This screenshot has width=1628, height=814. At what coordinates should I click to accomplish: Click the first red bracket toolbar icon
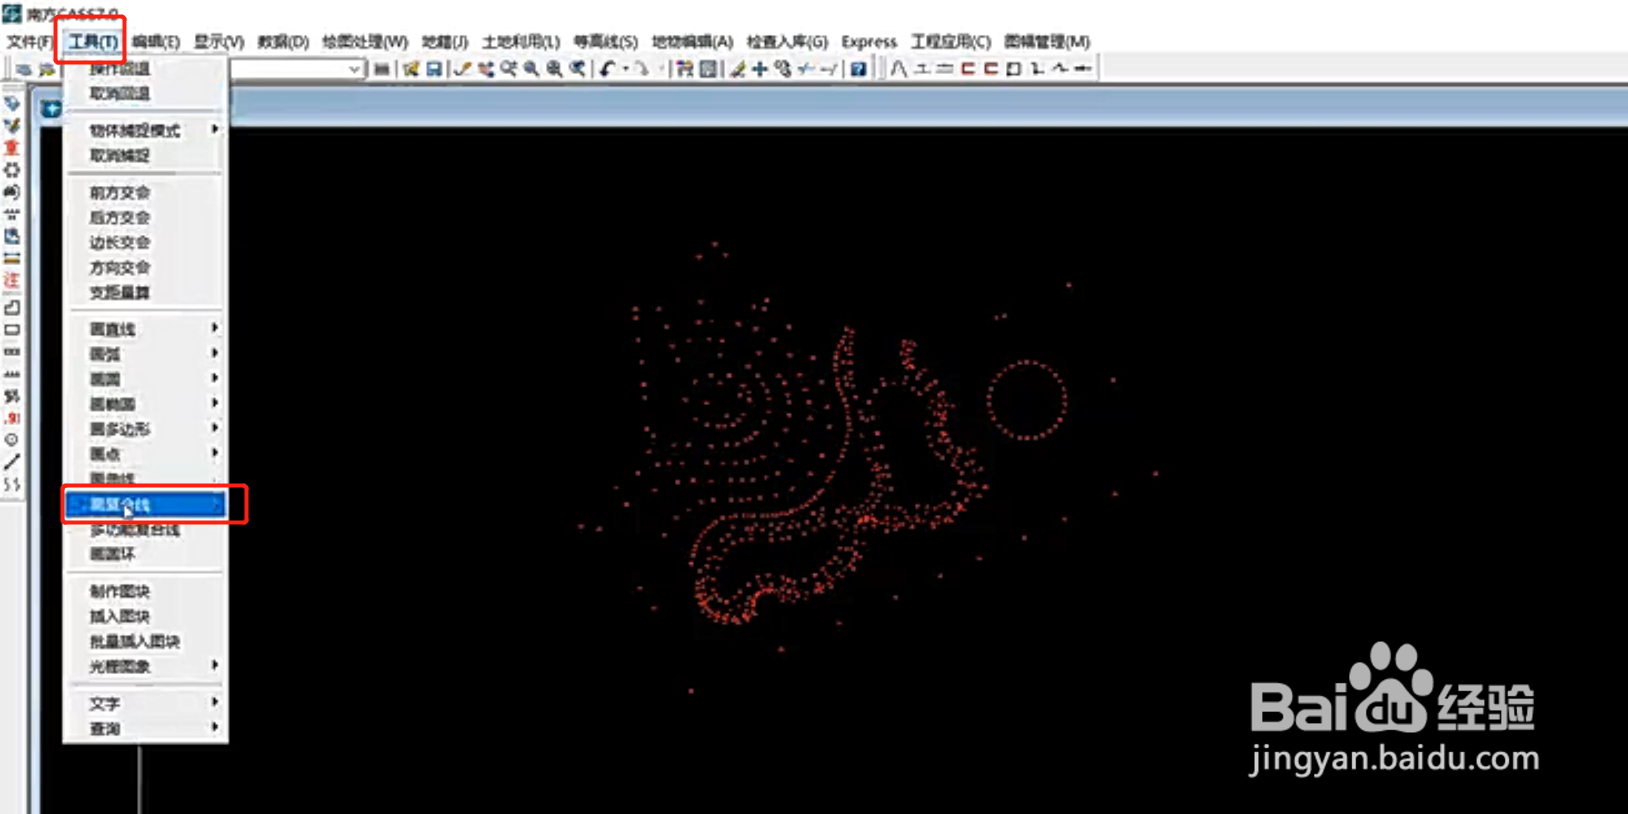pyautogui.click(x=967, y=69)
